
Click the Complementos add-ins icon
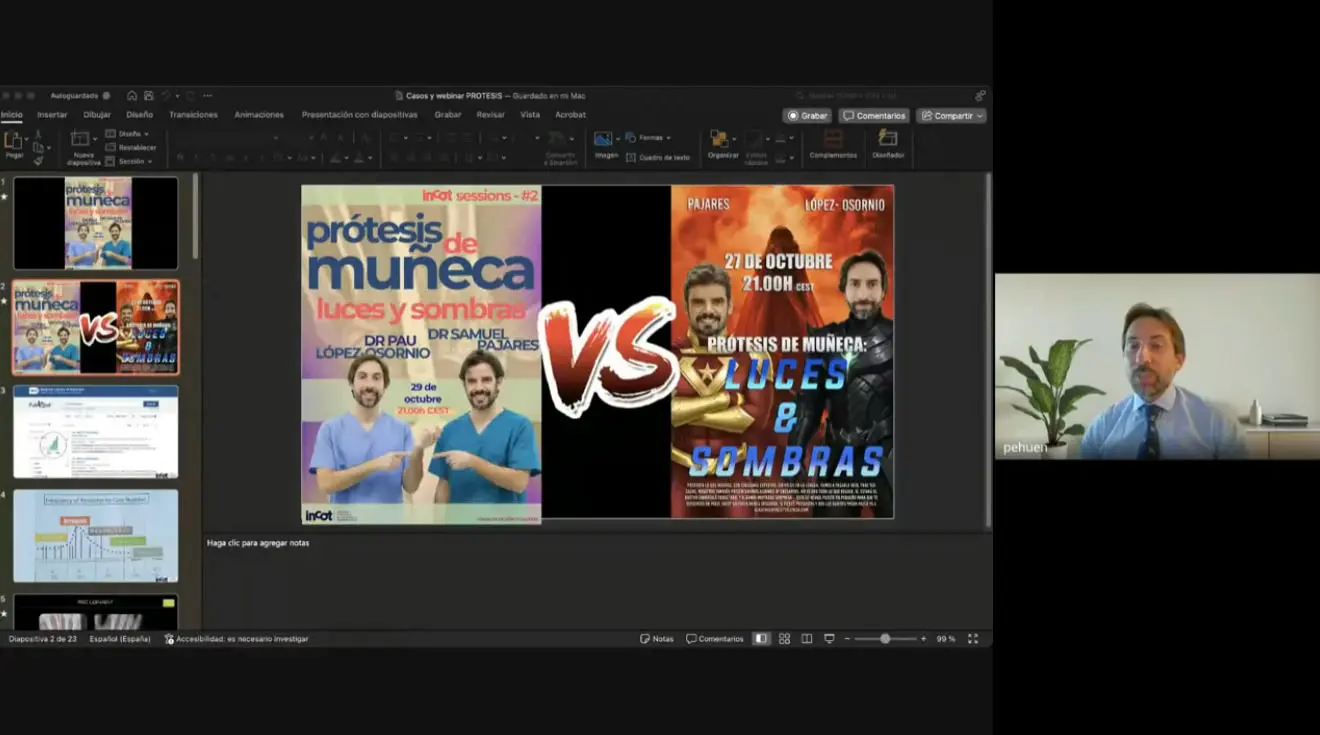[833, 140]
